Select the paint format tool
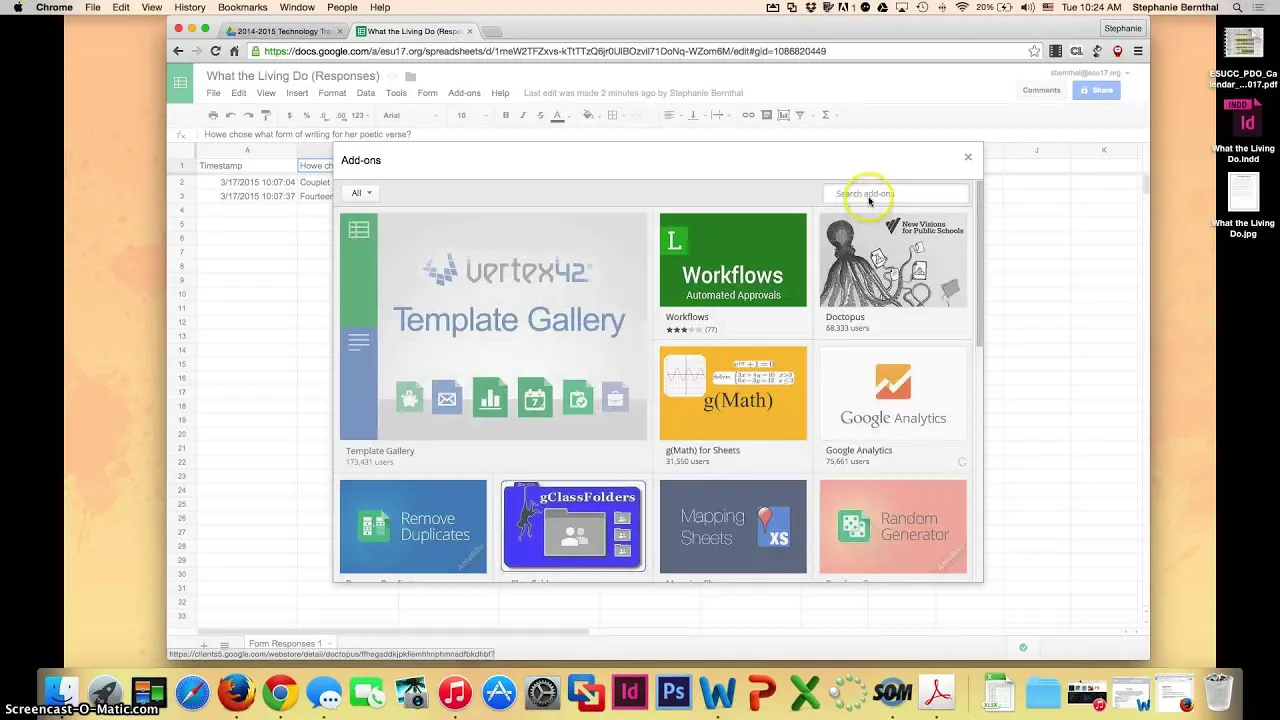1280x720 pixels. 266,115
